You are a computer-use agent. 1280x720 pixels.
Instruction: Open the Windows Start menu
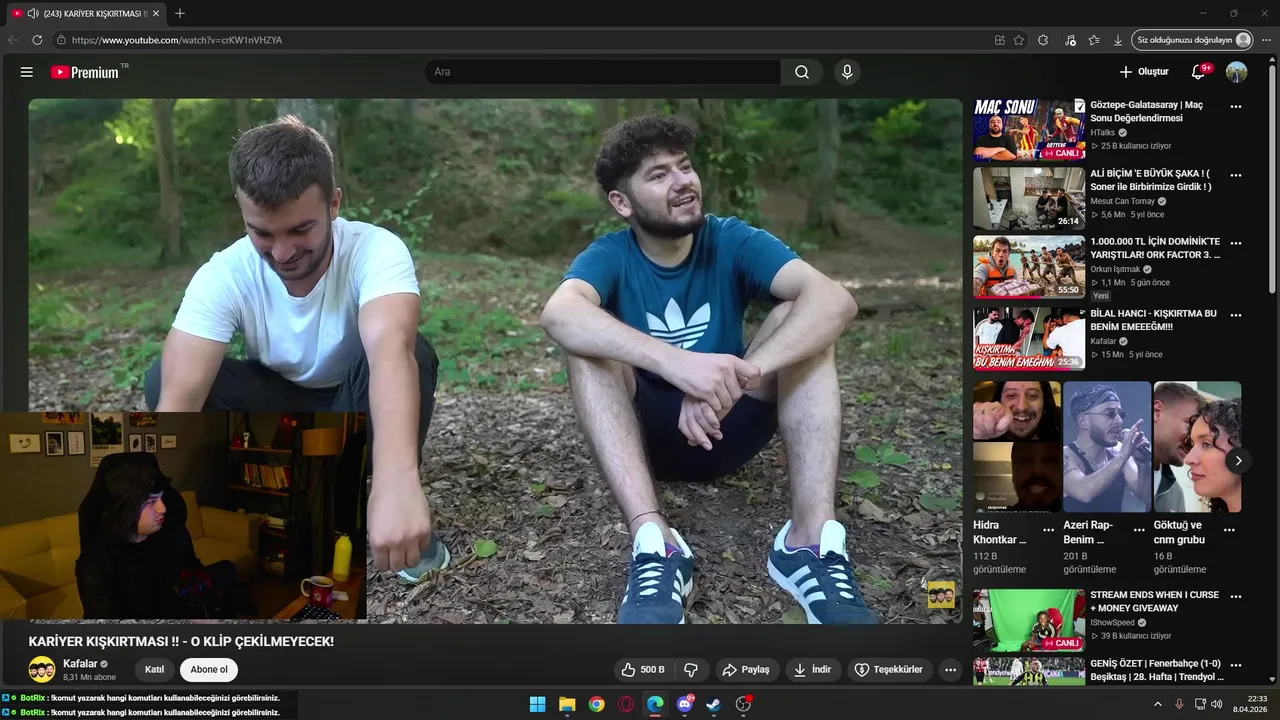pyautogui.click(x=537, y=704)
